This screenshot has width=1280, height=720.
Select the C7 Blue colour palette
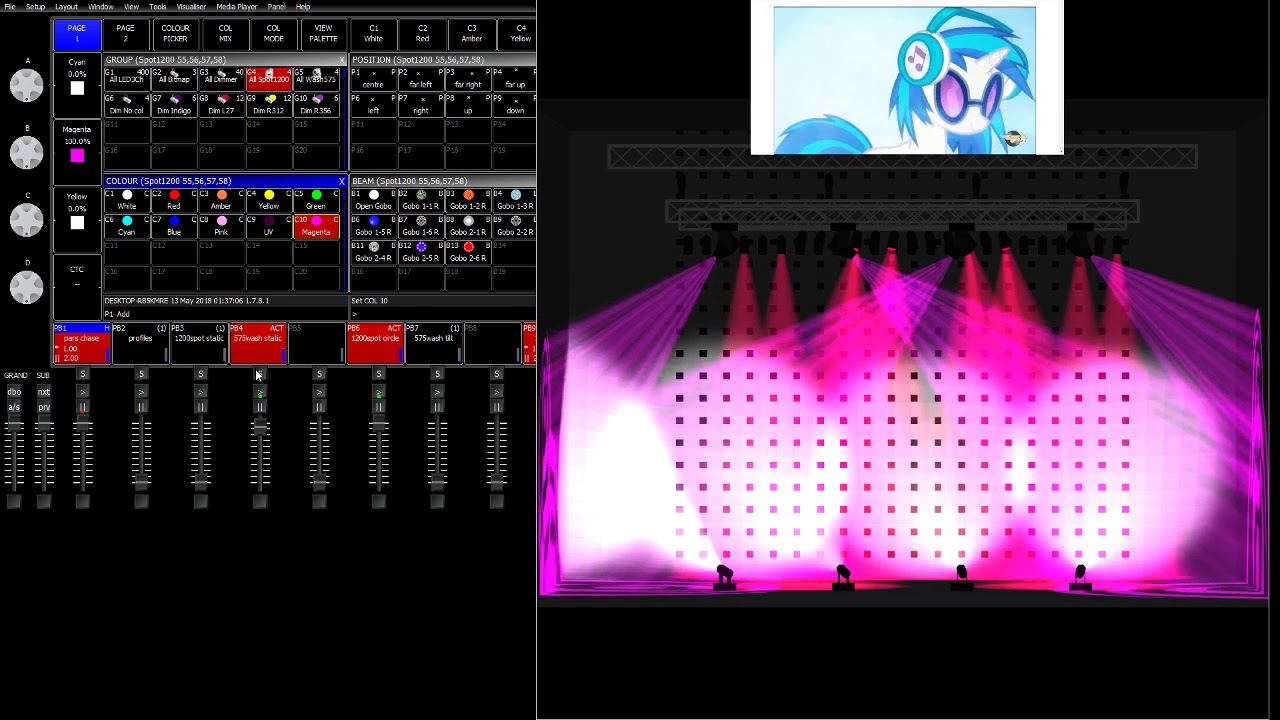coord(174,226)
